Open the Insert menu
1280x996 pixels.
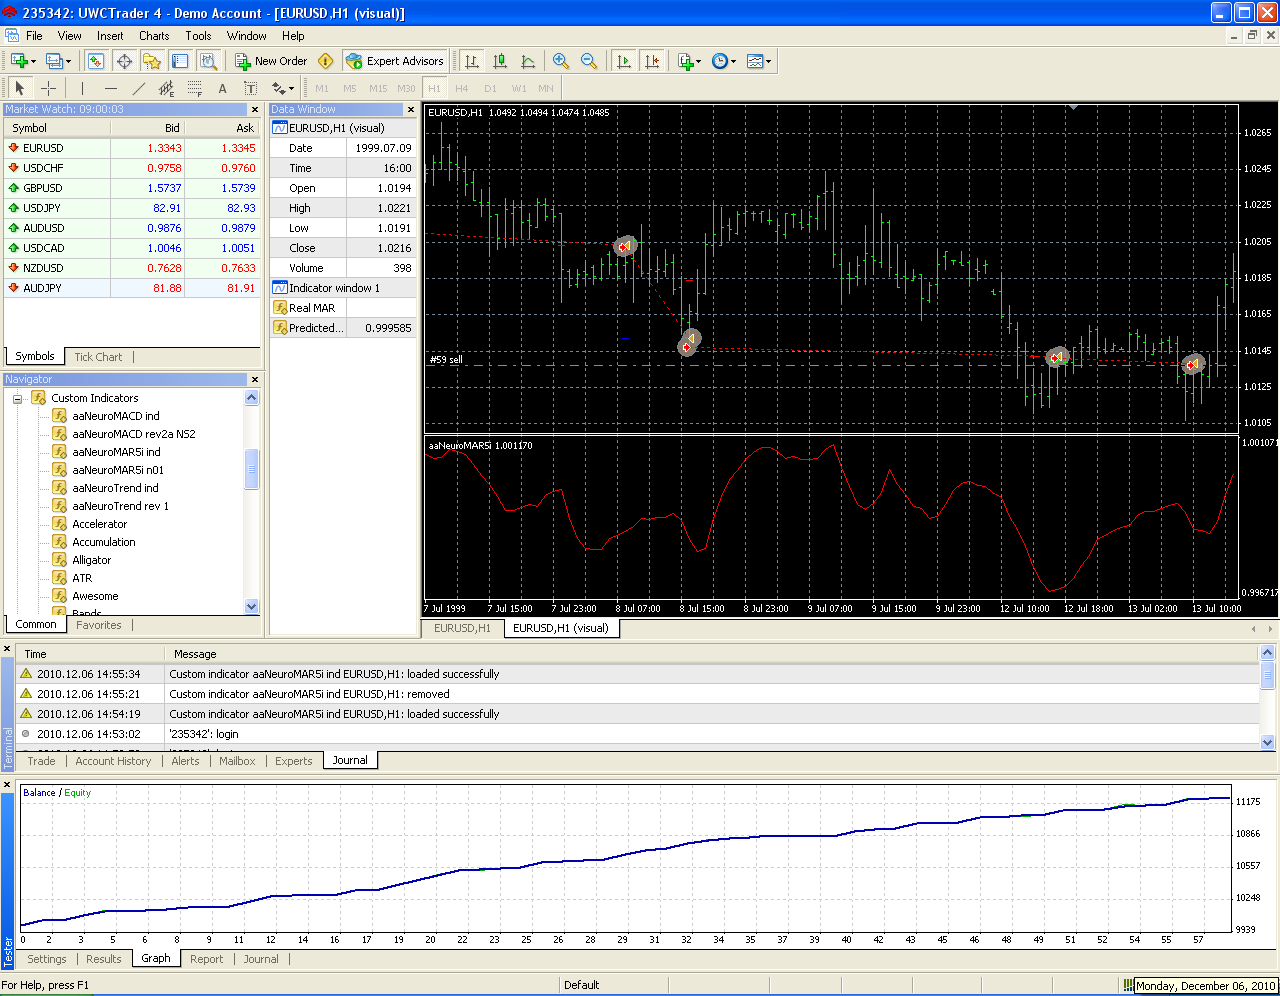[x=110, y=36]
